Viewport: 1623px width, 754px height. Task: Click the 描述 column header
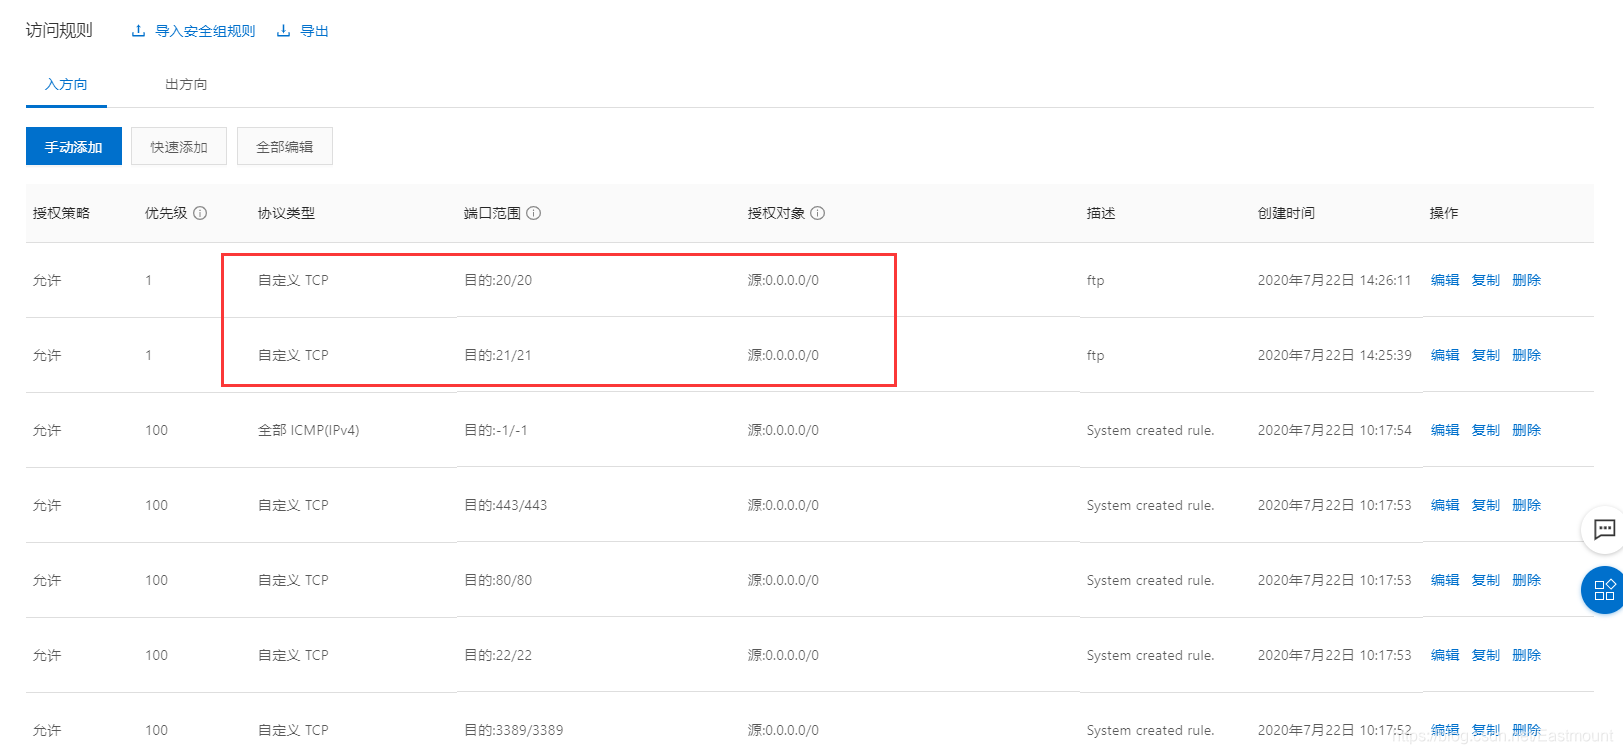point(1101,213)
